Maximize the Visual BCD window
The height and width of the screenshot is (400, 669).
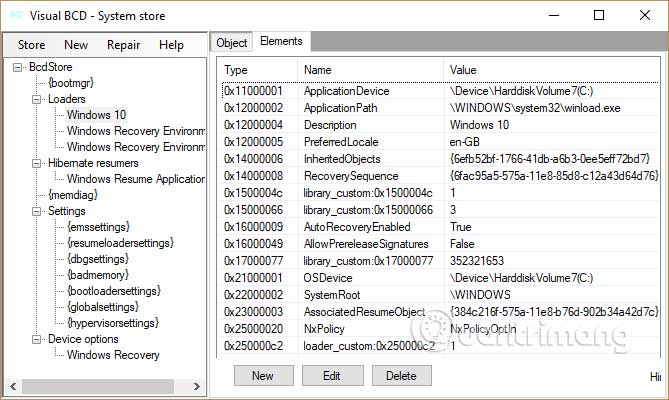click(x=598, y=15)
